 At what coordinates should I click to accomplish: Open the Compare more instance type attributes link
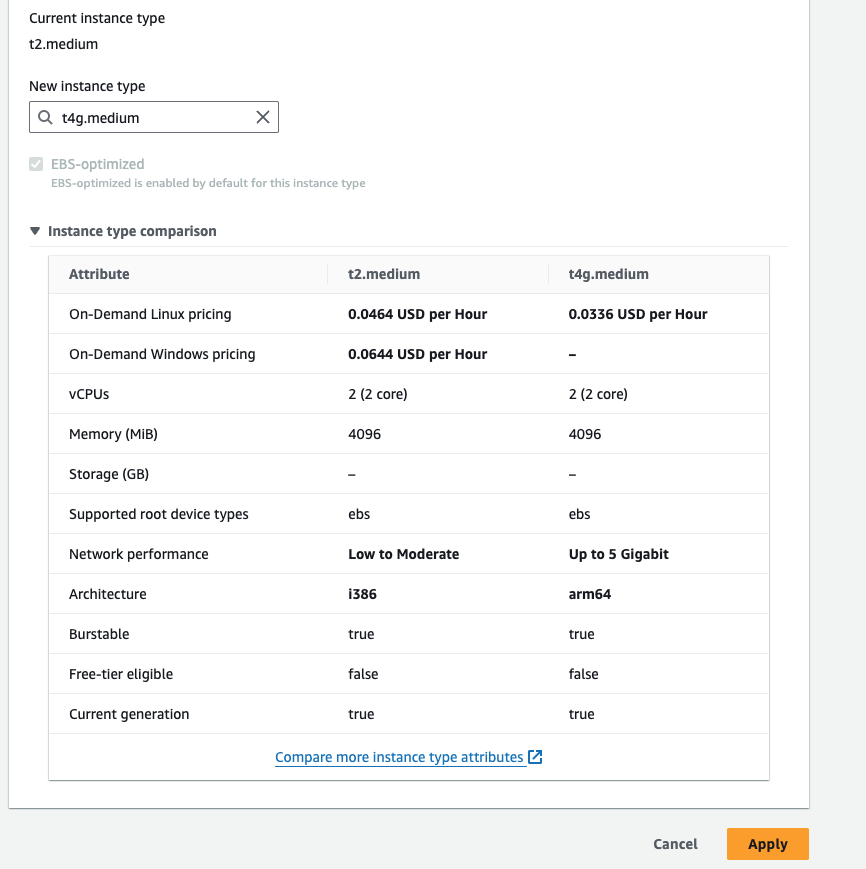(399, 757)
